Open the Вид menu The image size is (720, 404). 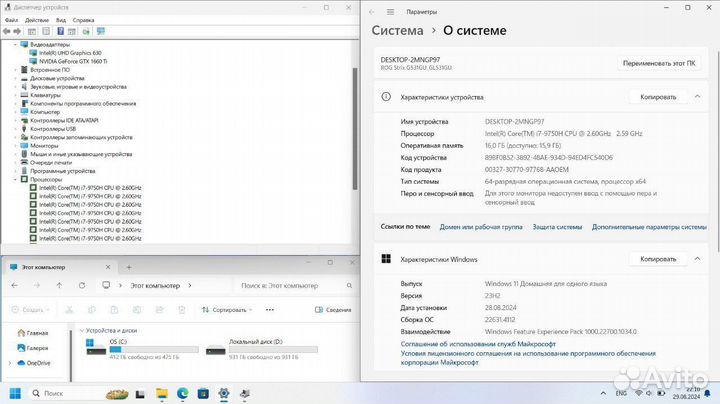pyautogui.click(x=61, y=20)
